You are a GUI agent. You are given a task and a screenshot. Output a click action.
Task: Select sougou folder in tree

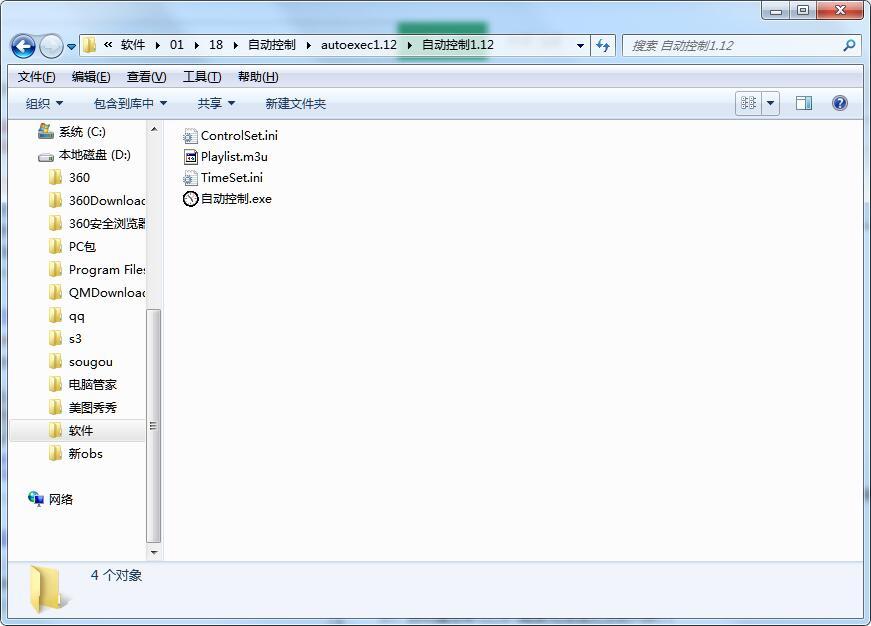(x=91, y=362)
